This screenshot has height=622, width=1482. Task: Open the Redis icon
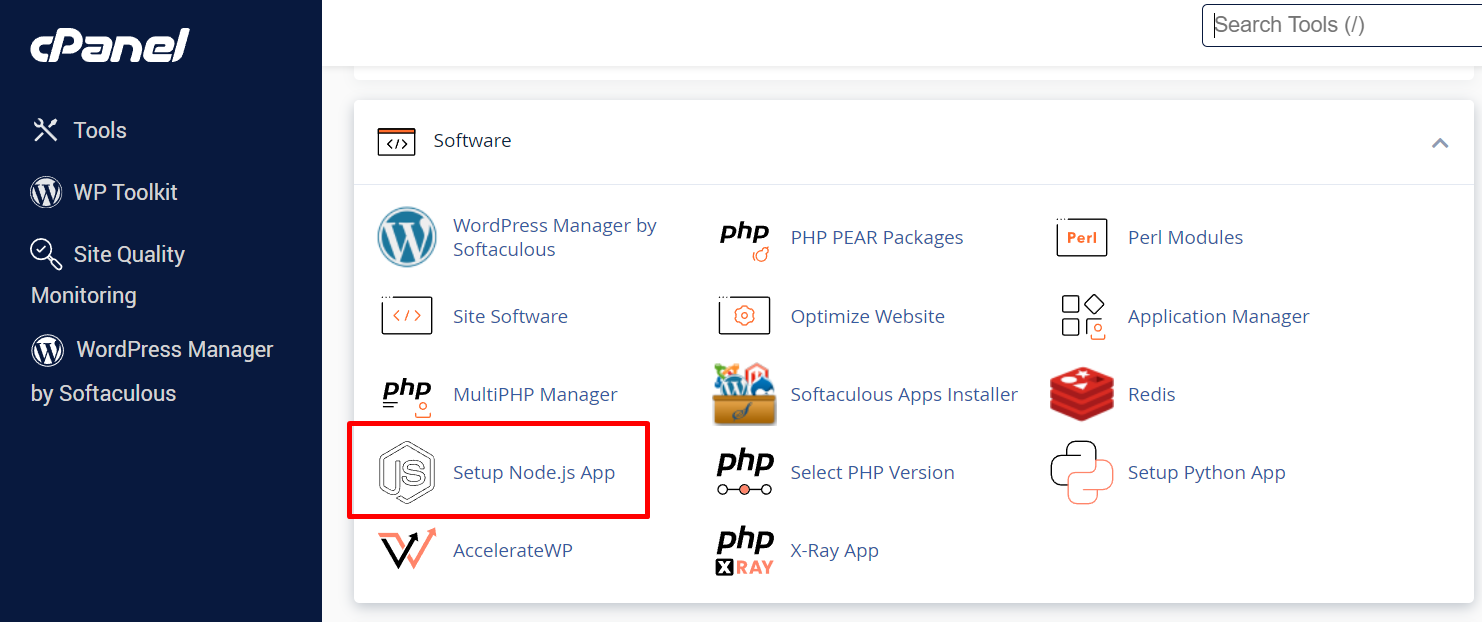(1081, 395)
